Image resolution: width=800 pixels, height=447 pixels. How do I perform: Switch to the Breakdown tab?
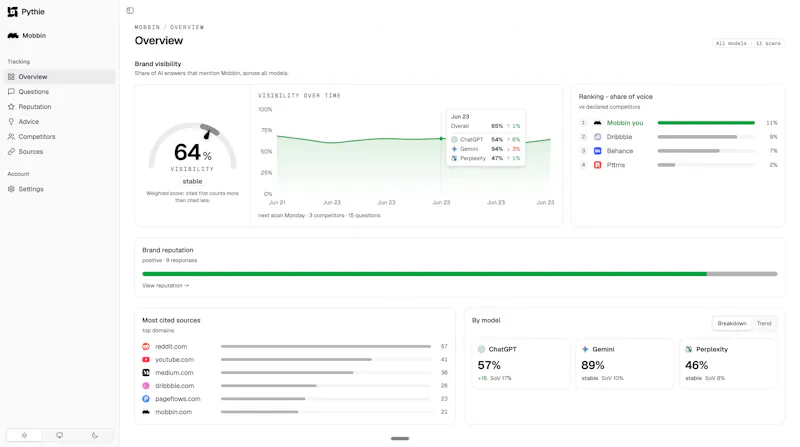click(732, 324)
